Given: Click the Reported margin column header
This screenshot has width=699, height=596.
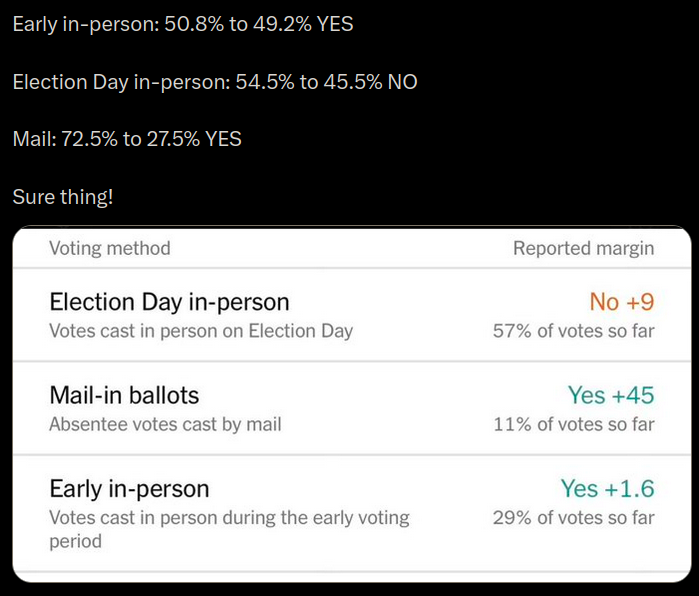Looking at the screenshot, I should click(584, 248).
